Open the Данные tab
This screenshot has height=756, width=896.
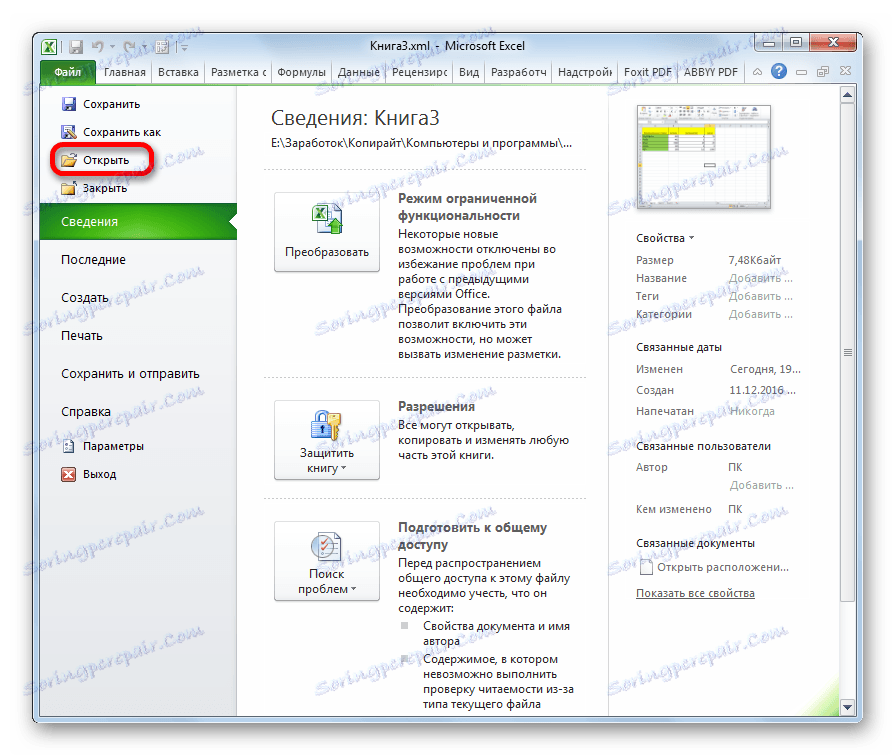[x=358, y=73]
